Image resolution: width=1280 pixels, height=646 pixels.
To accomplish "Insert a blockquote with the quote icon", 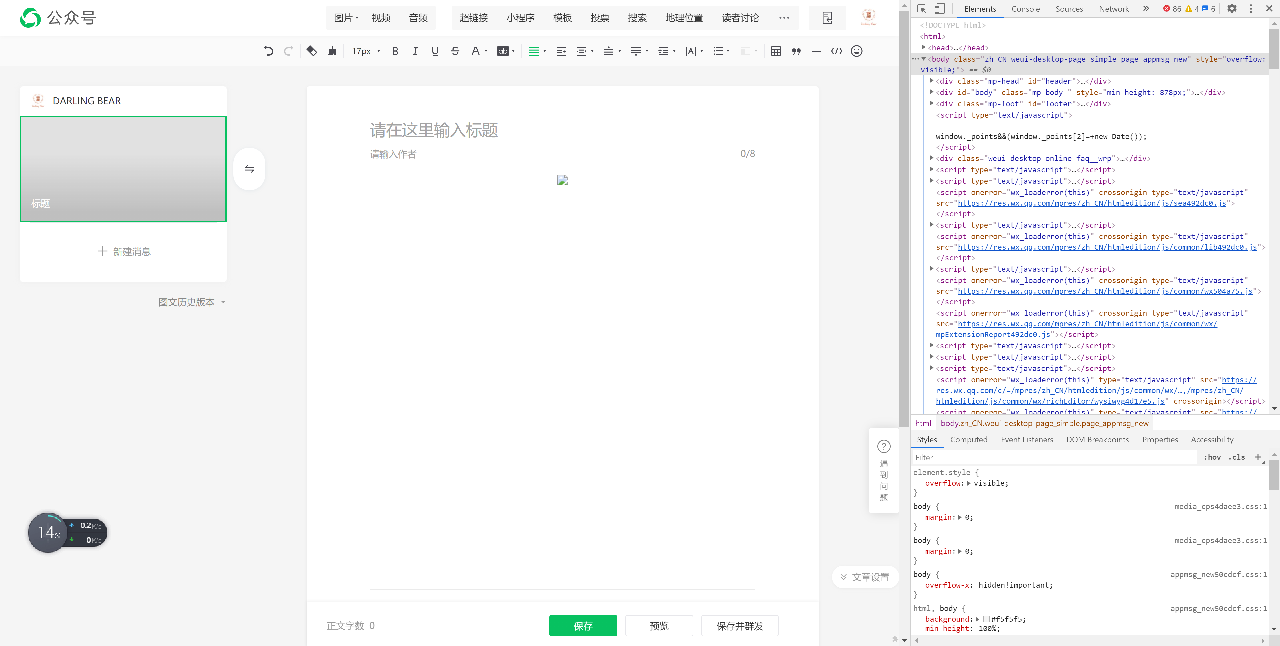I will pyautogui.click(x=796, y=51).
